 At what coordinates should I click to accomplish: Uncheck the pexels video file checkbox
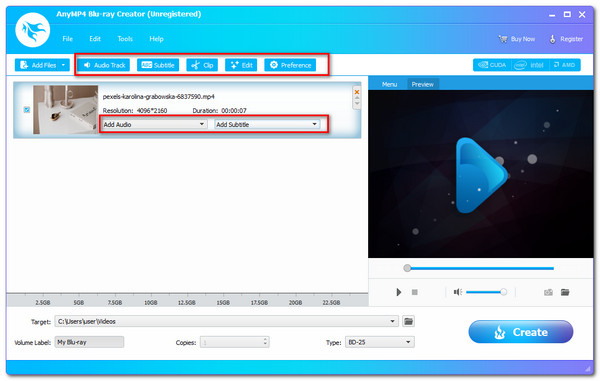point(27,110)
